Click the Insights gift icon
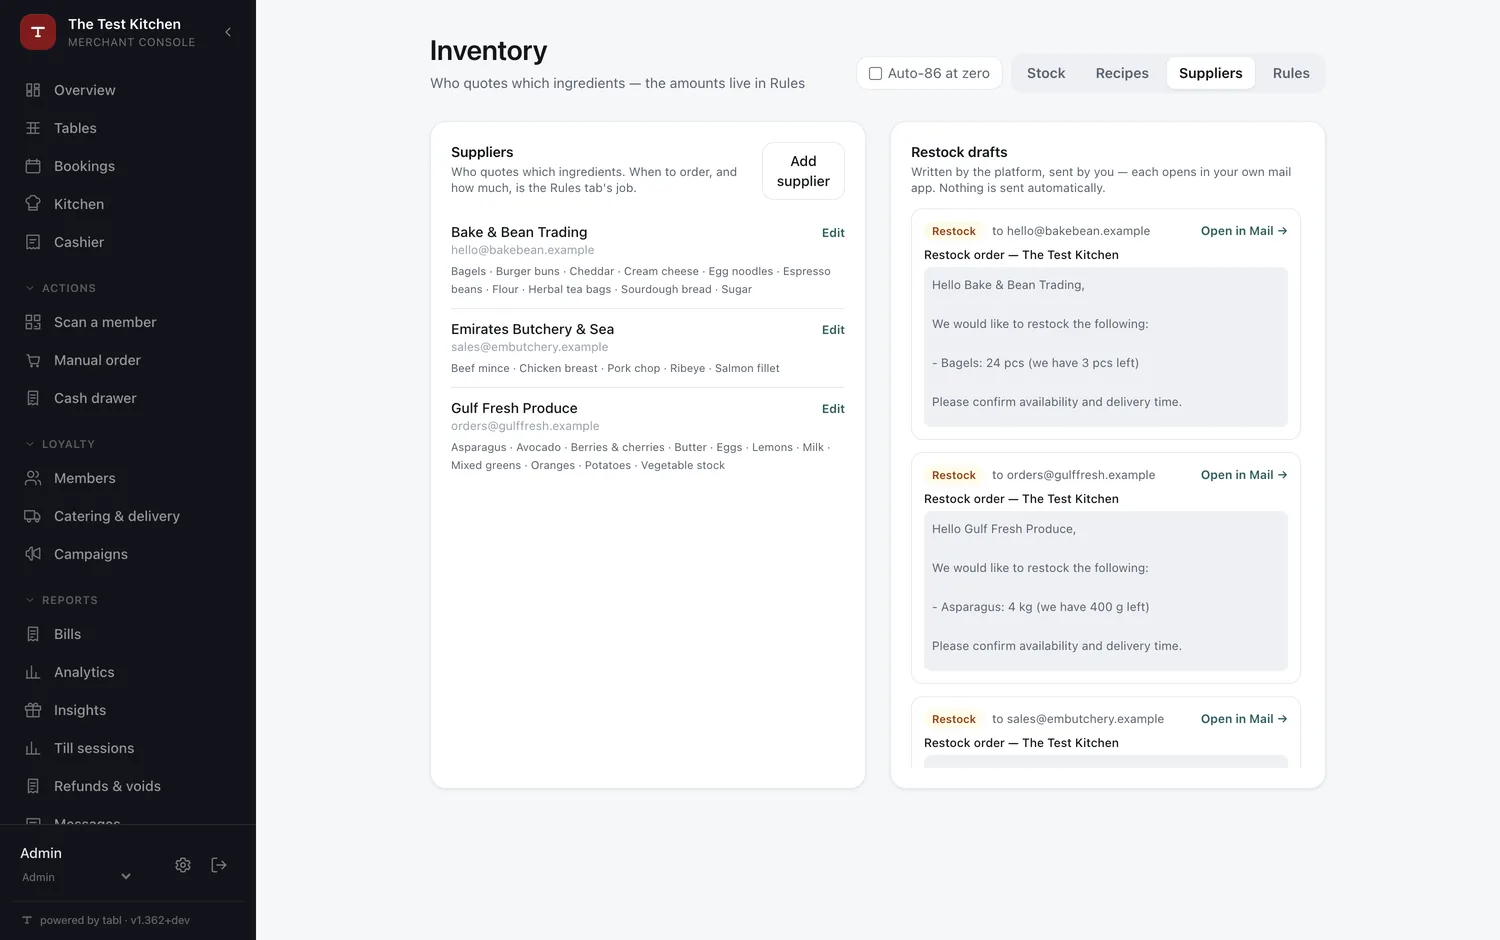 [x=33, y=710]
